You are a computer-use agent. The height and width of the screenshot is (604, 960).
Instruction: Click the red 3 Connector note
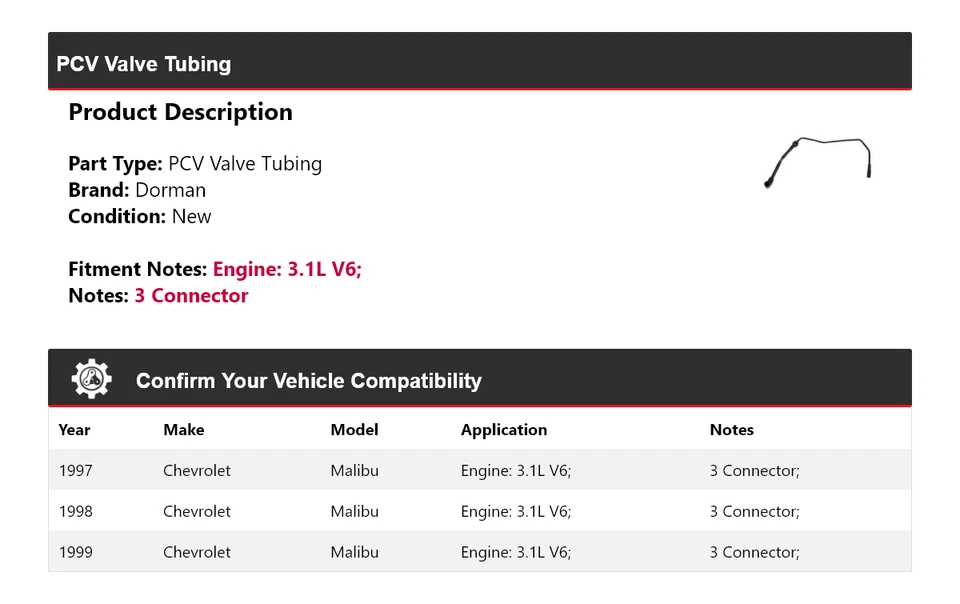191,296
